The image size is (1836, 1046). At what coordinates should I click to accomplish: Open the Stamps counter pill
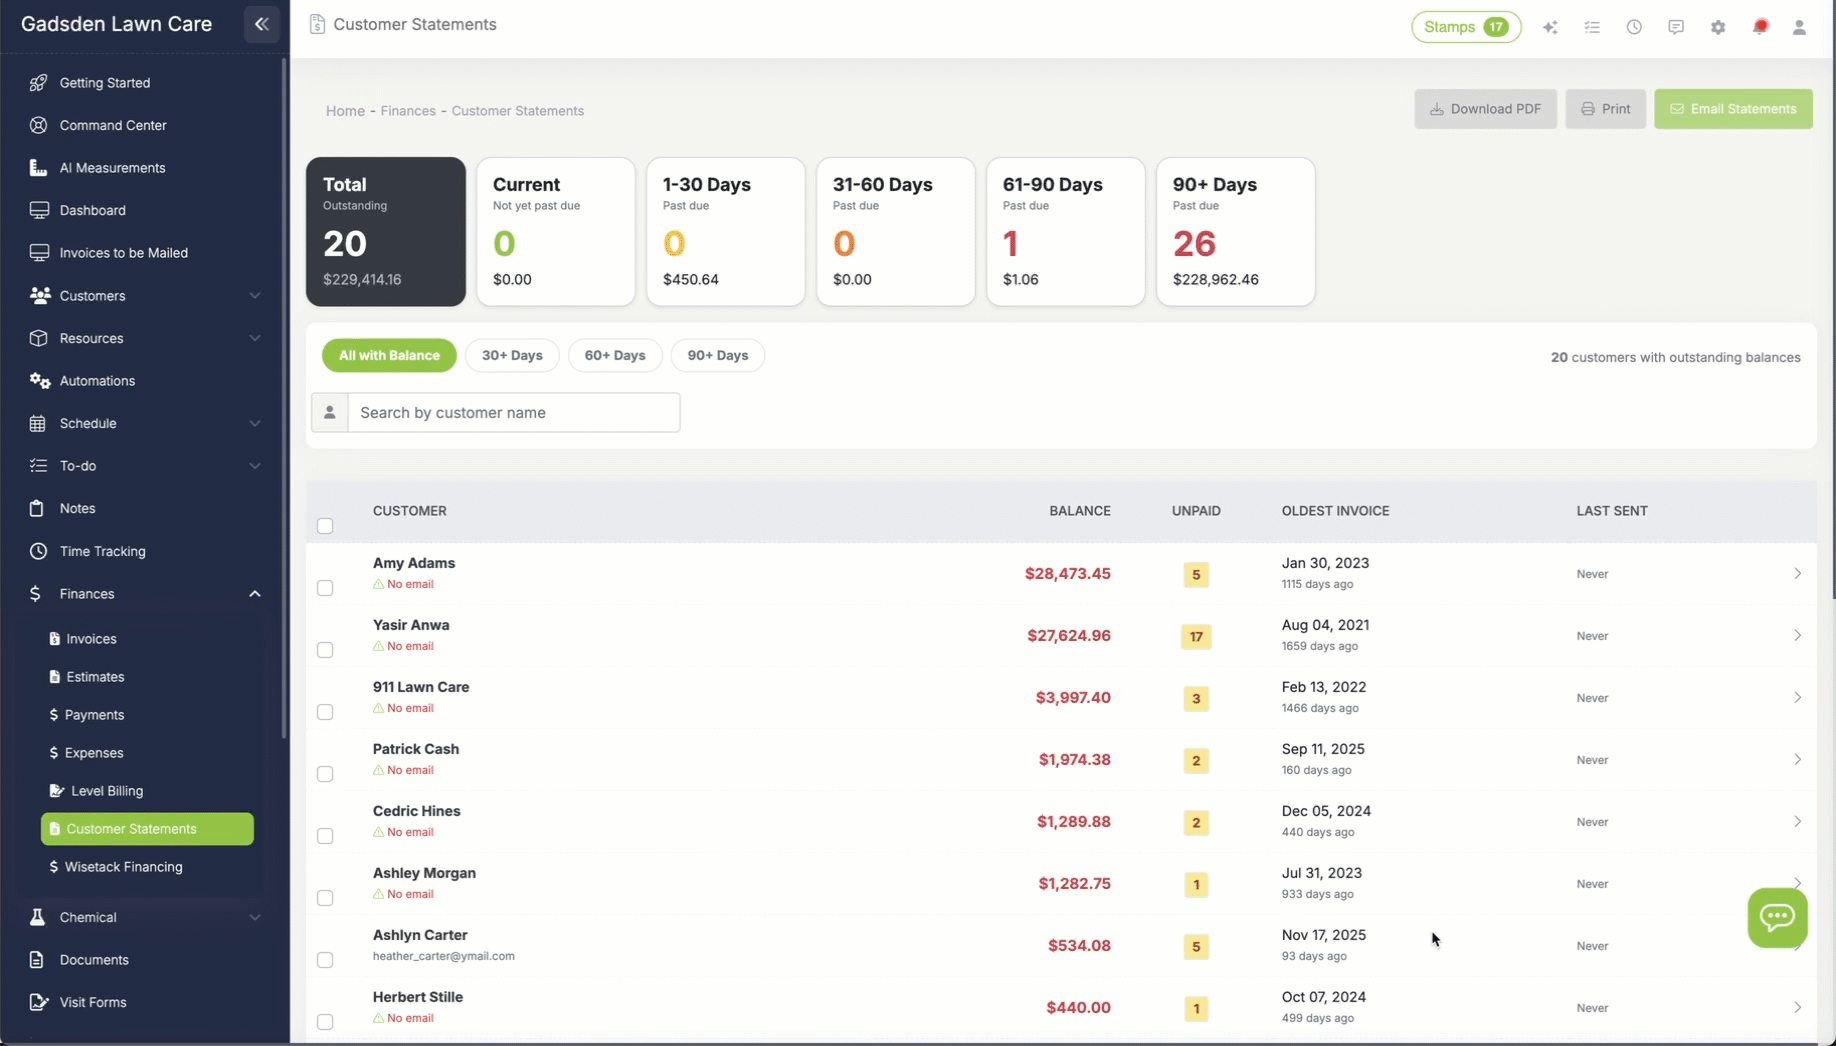[x=1465, y=27]
